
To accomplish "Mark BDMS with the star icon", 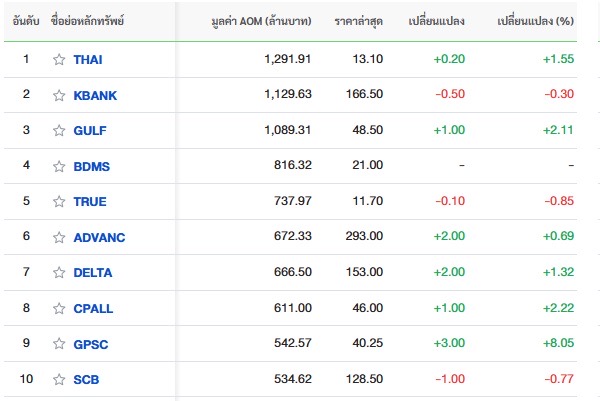I will tap(59, 166).
